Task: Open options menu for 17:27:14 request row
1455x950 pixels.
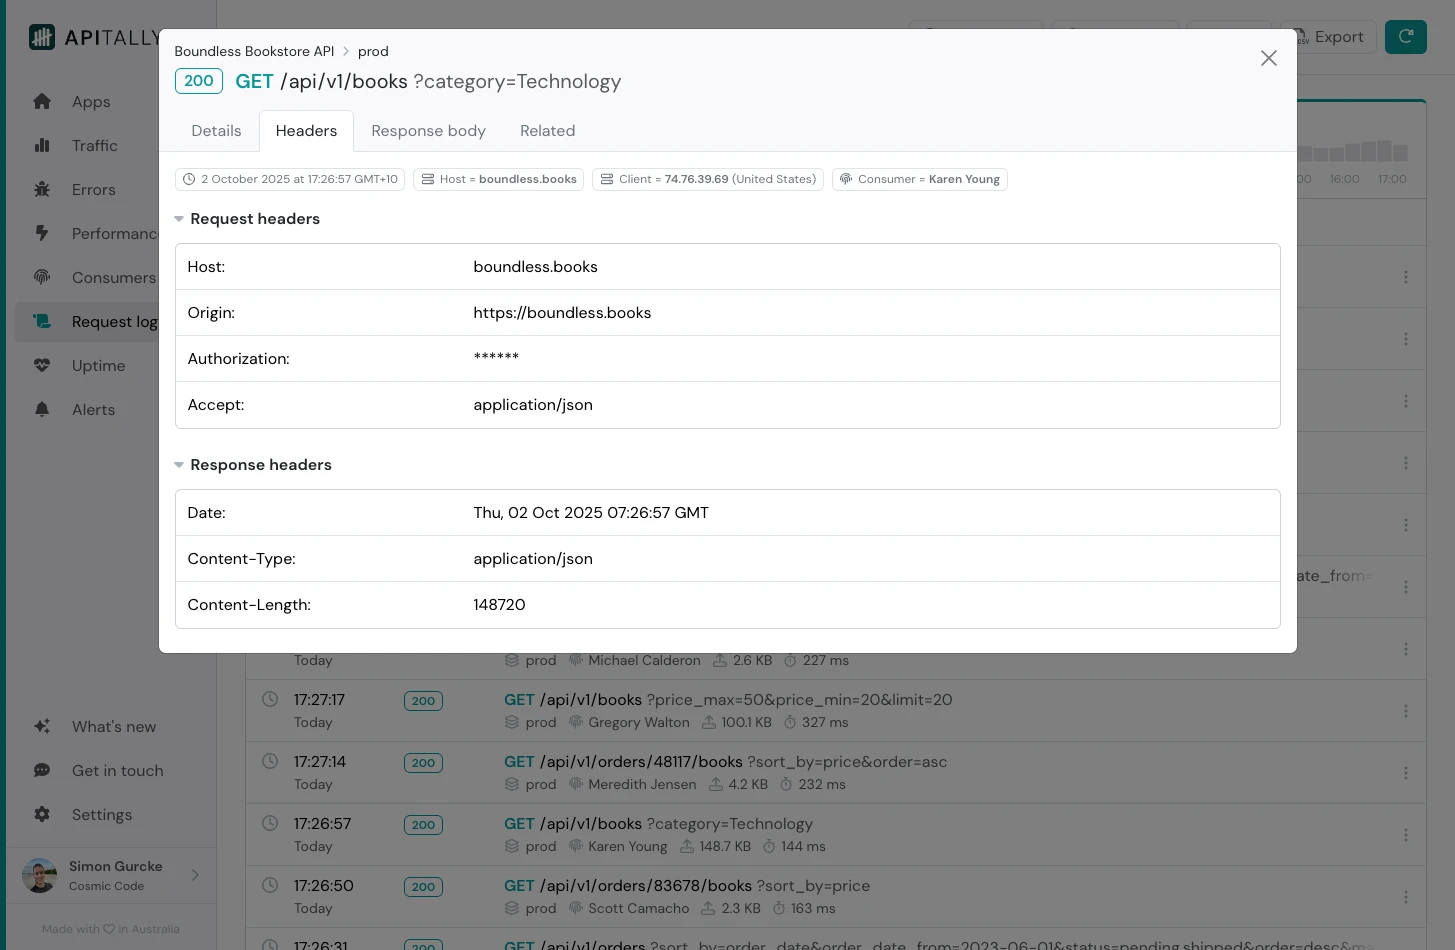Action: pyautogui.click(x=1405, y=773)
